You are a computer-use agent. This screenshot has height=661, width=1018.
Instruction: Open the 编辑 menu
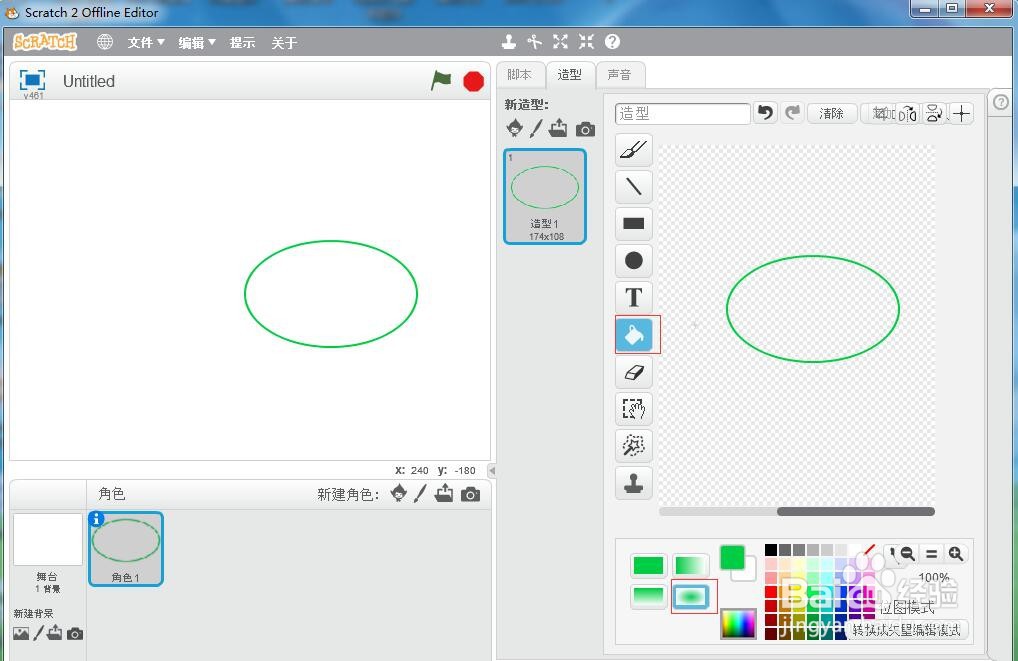pos(196,42)
